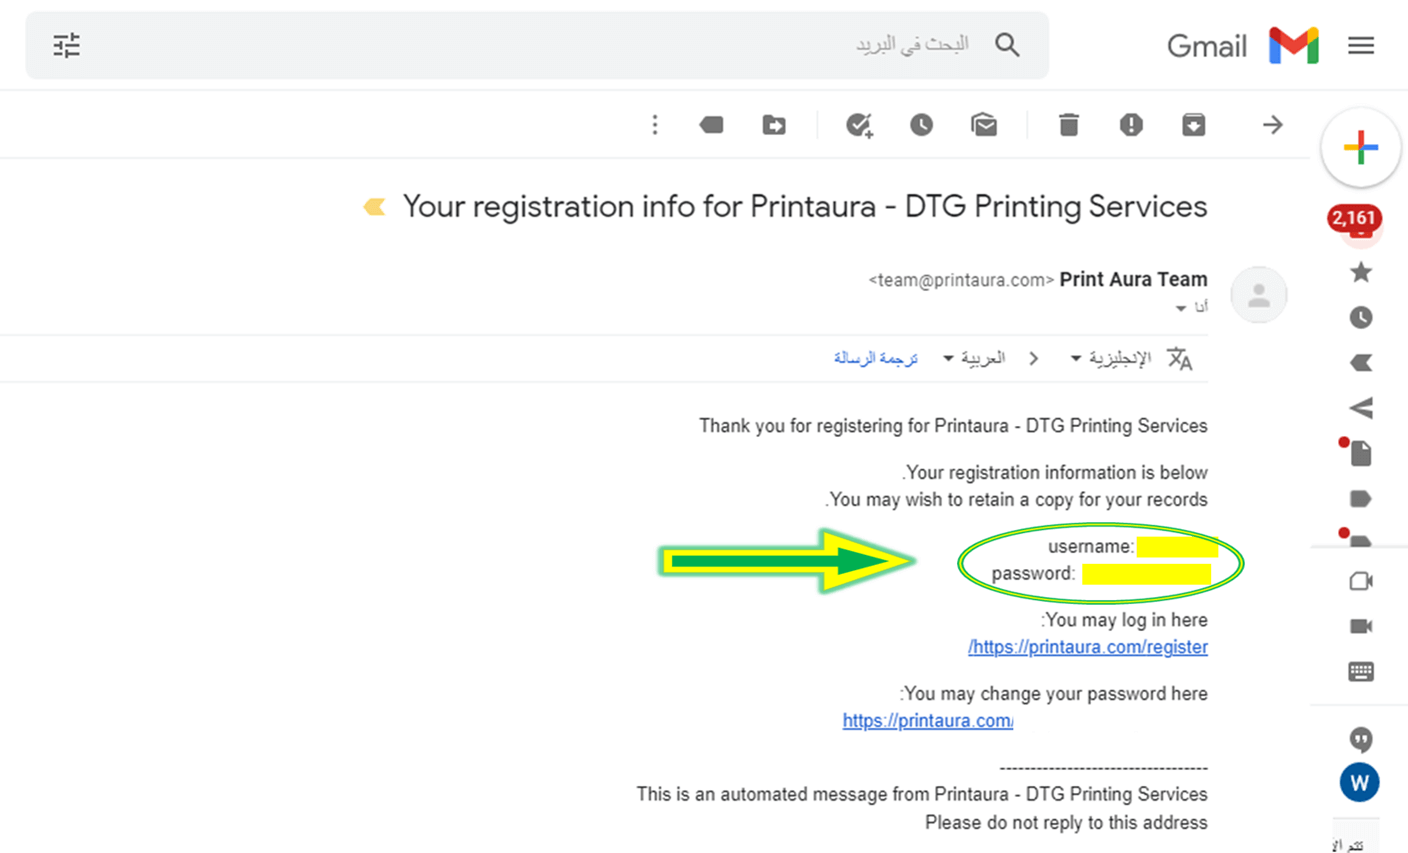Open the Move to folder icon
The width and height of the screenshot is (1408, 853).
[x=774, y=125]
